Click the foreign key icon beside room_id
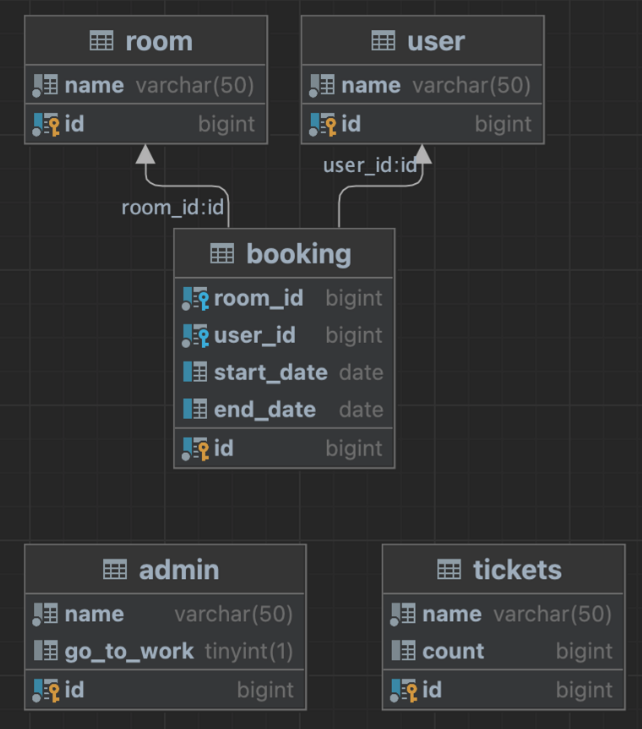Screen dimensions: 642x729 [x=195, y=298]
